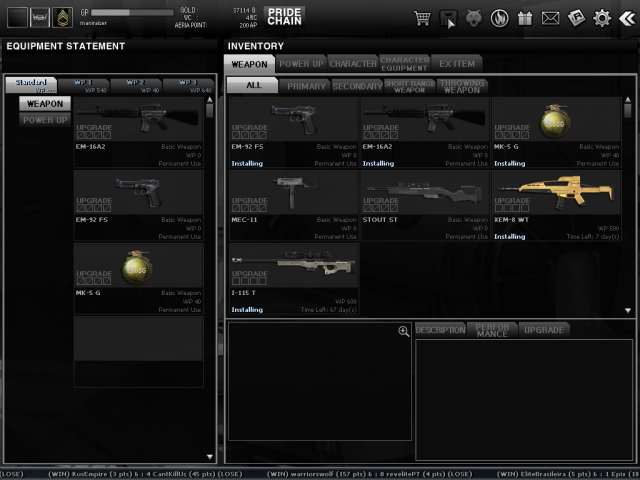The image size is (640, 480).
Task: Open the gift box icon
Action: [525, 18]
